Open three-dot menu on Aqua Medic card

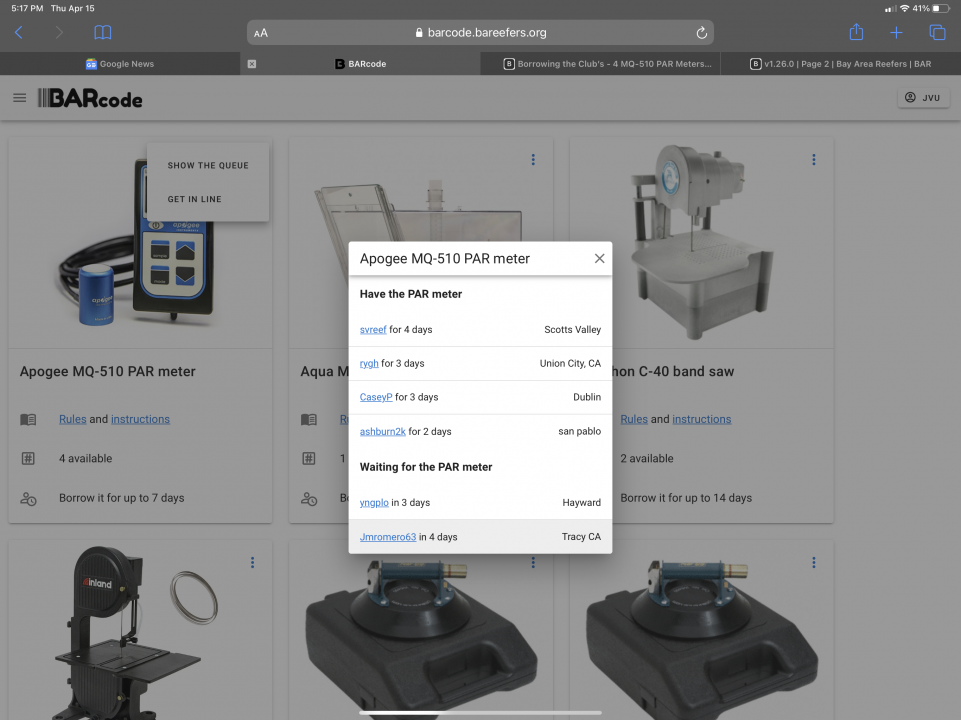pos(533,160)
